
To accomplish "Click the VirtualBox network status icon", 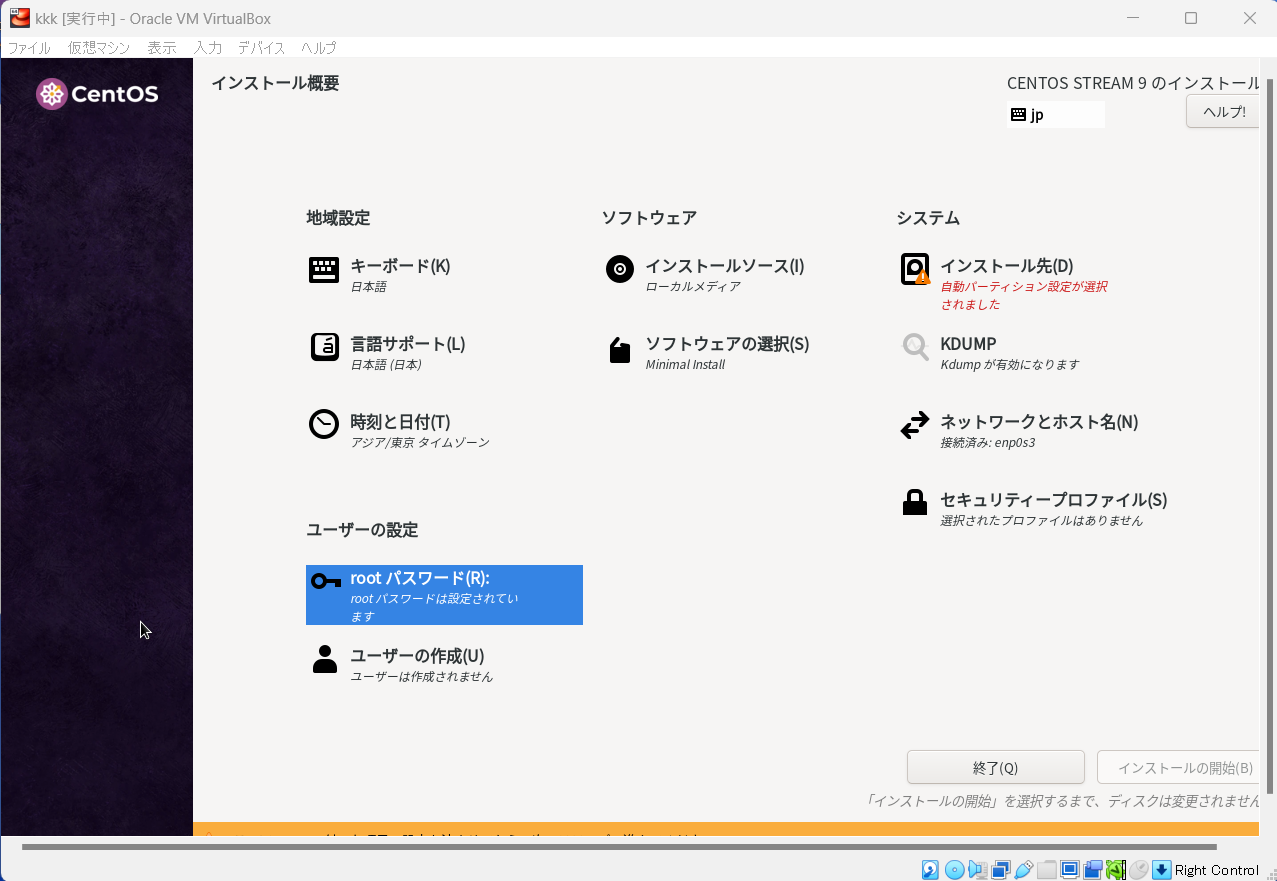I will coord(1002,870).
